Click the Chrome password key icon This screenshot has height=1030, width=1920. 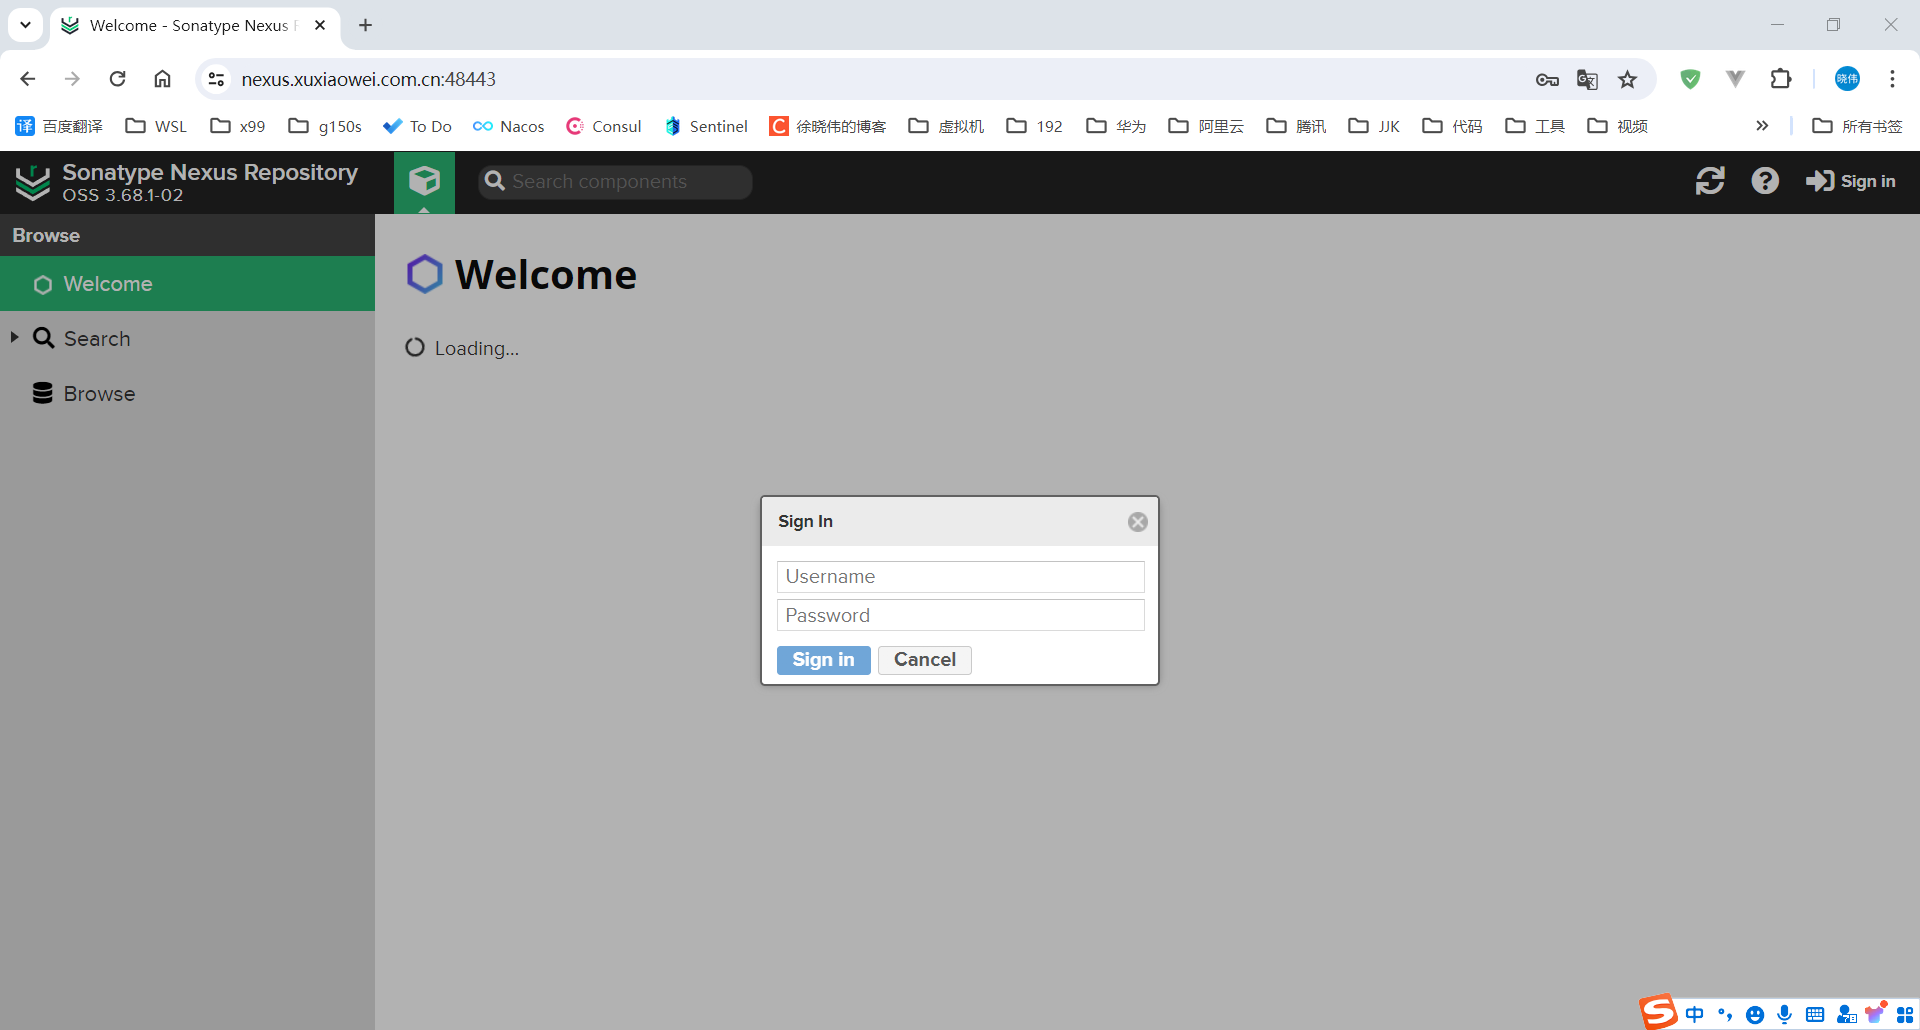(1547, 80)
